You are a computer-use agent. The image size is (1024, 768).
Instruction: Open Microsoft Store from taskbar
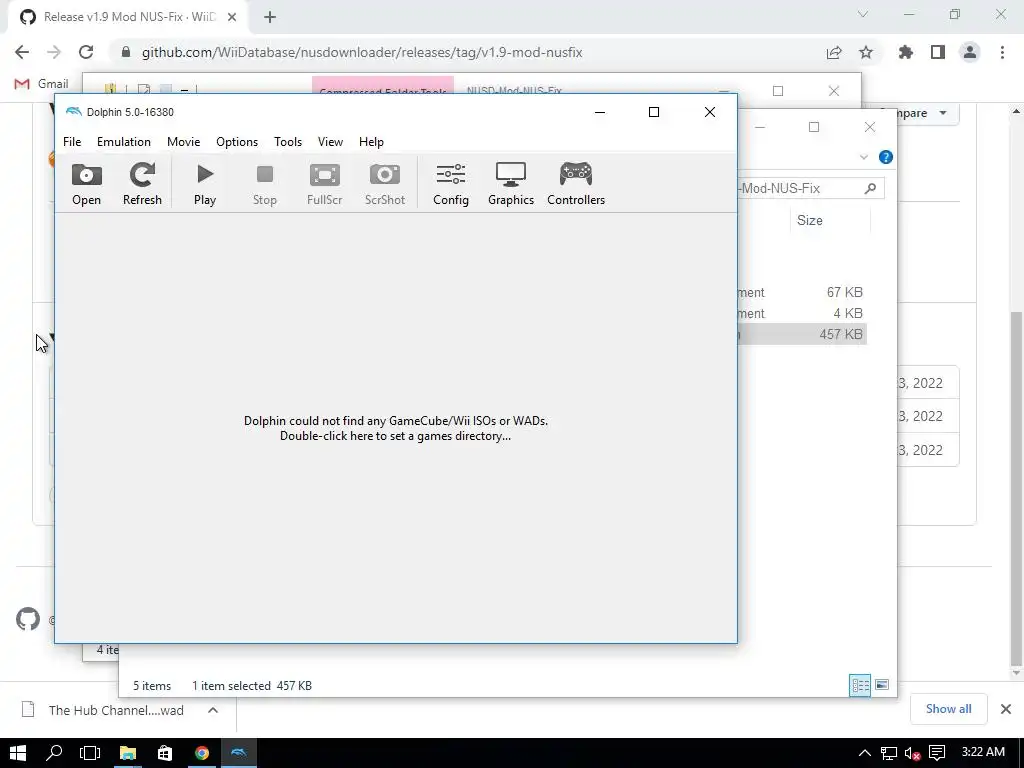click(165, 753)
